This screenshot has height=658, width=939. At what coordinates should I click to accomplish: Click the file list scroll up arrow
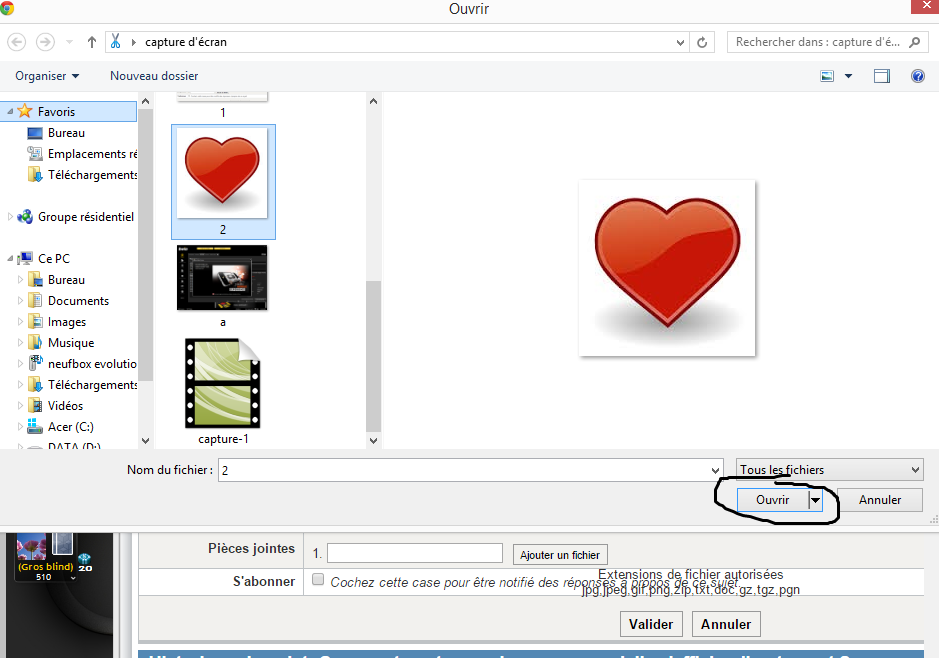(x=373, y=101)
